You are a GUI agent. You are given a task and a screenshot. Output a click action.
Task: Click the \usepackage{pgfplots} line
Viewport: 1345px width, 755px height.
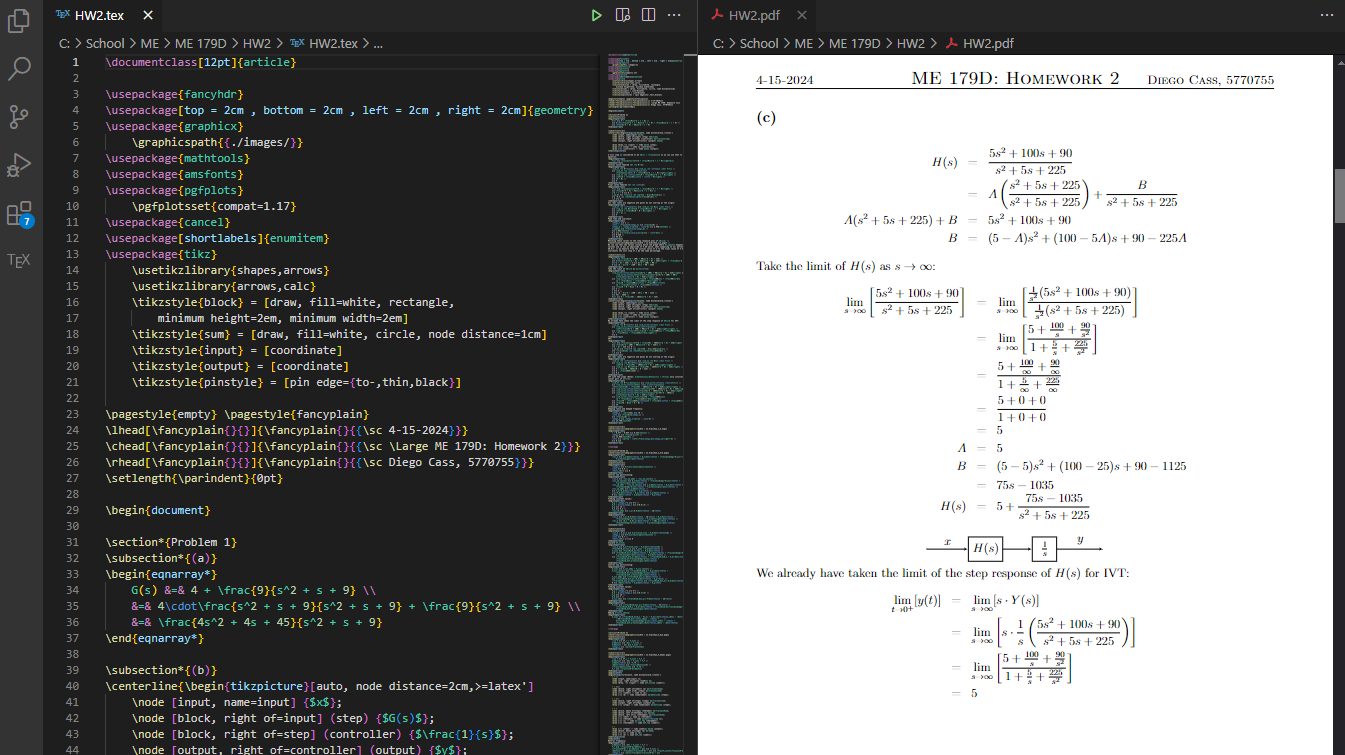pos(175,190)
